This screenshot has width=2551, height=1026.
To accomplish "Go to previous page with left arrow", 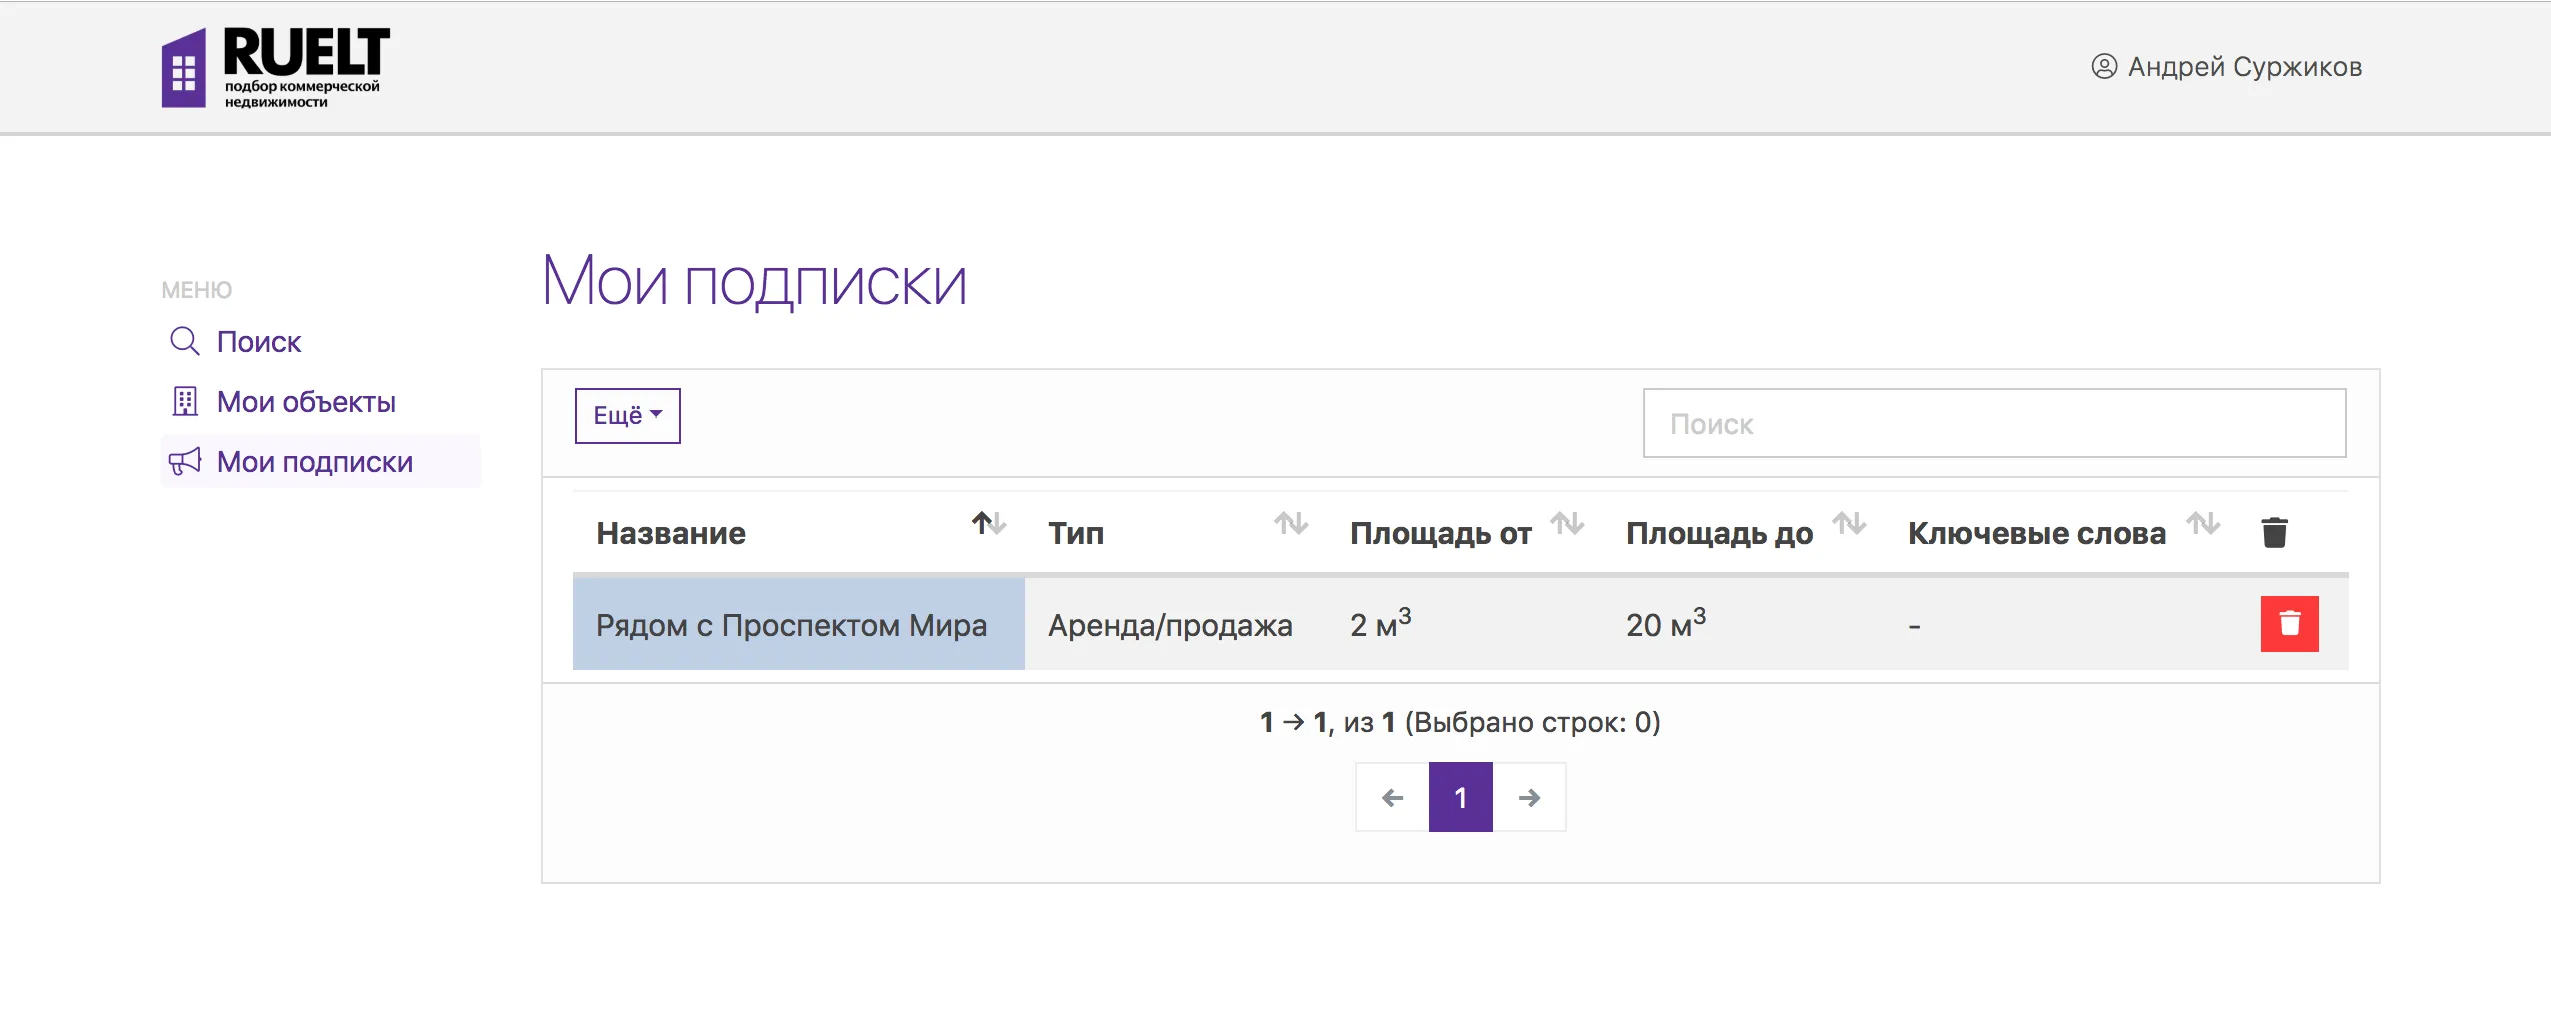I will 1392,798.
